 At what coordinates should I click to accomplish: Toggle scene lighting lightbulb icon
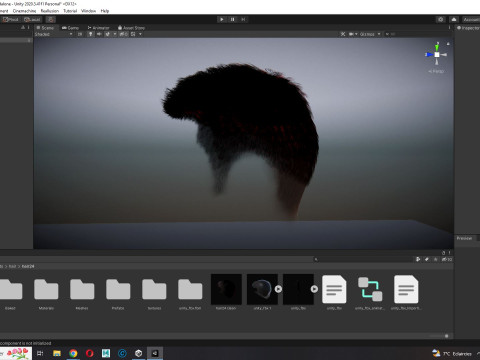pyautogui.click(x=90, y=34)
